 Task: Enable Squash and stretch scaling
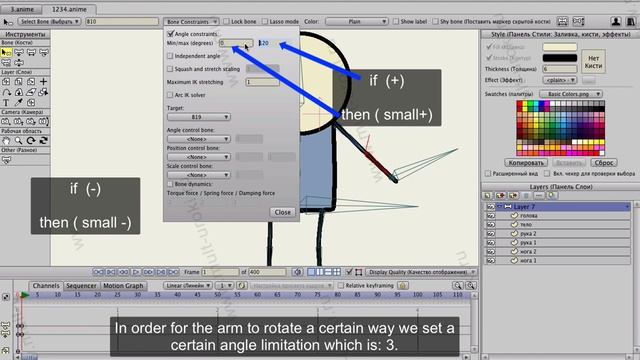tap(170, 69)
